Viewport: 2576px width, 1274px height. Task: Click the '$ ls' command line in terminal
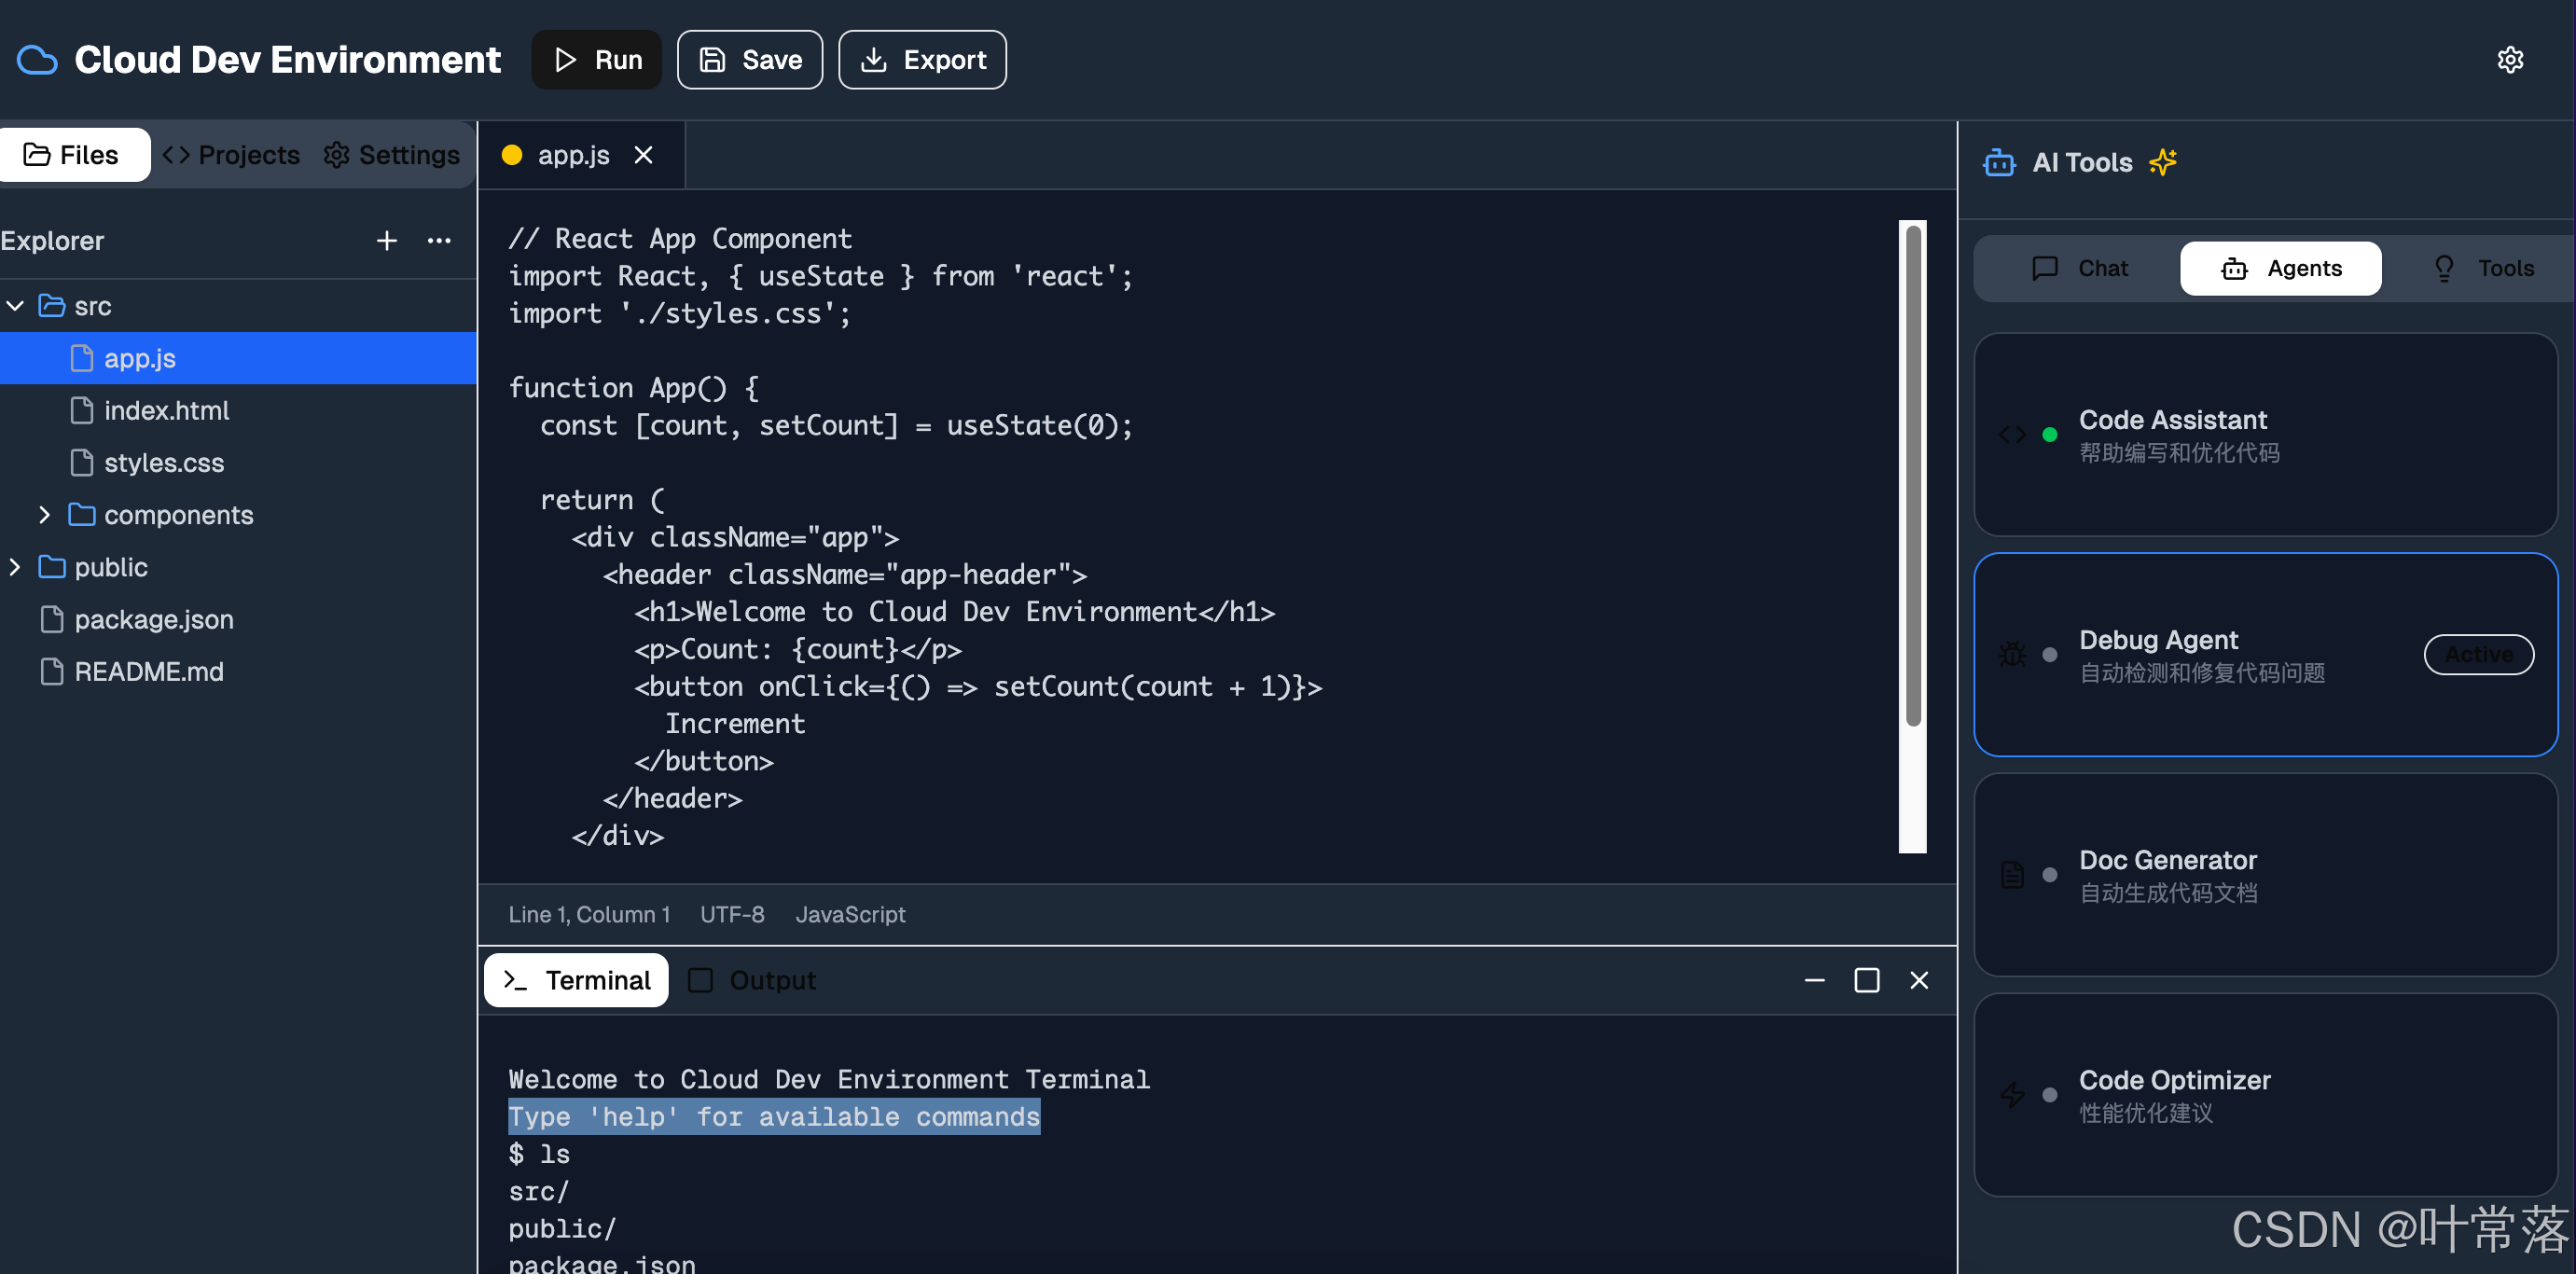539,1153
